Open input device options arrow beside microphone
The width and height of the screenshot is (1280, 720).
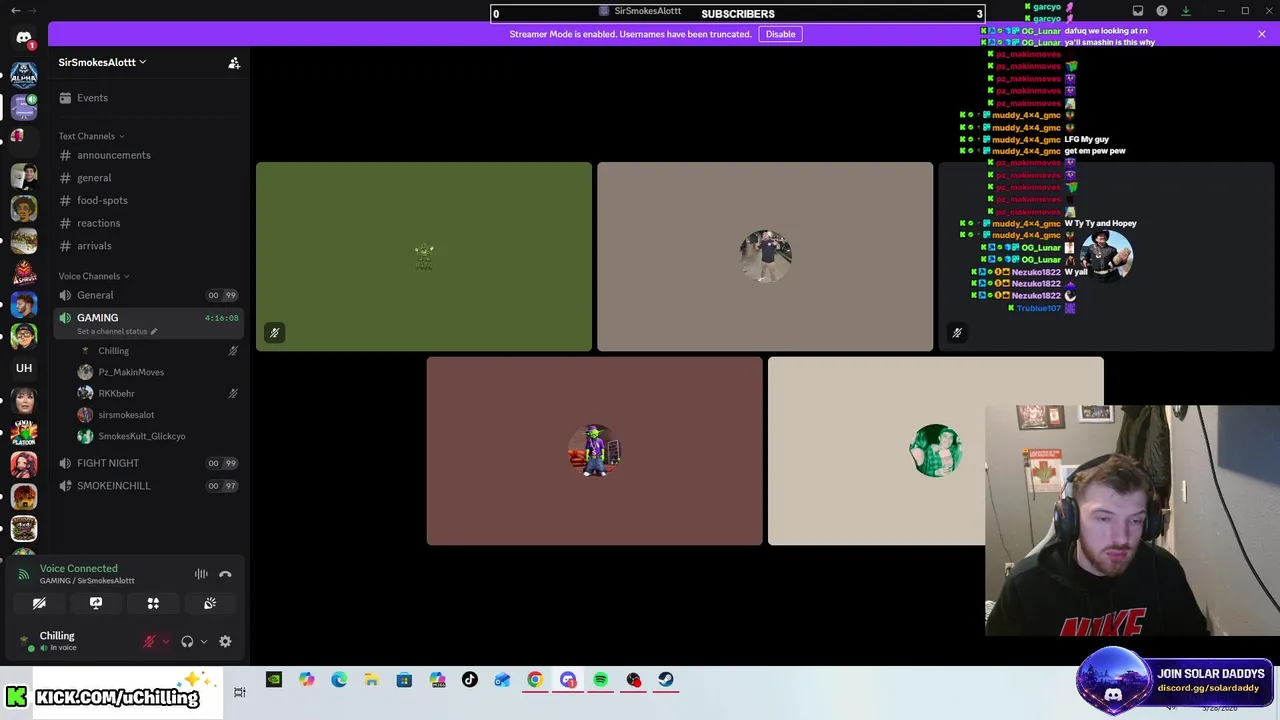coord(166,642)
